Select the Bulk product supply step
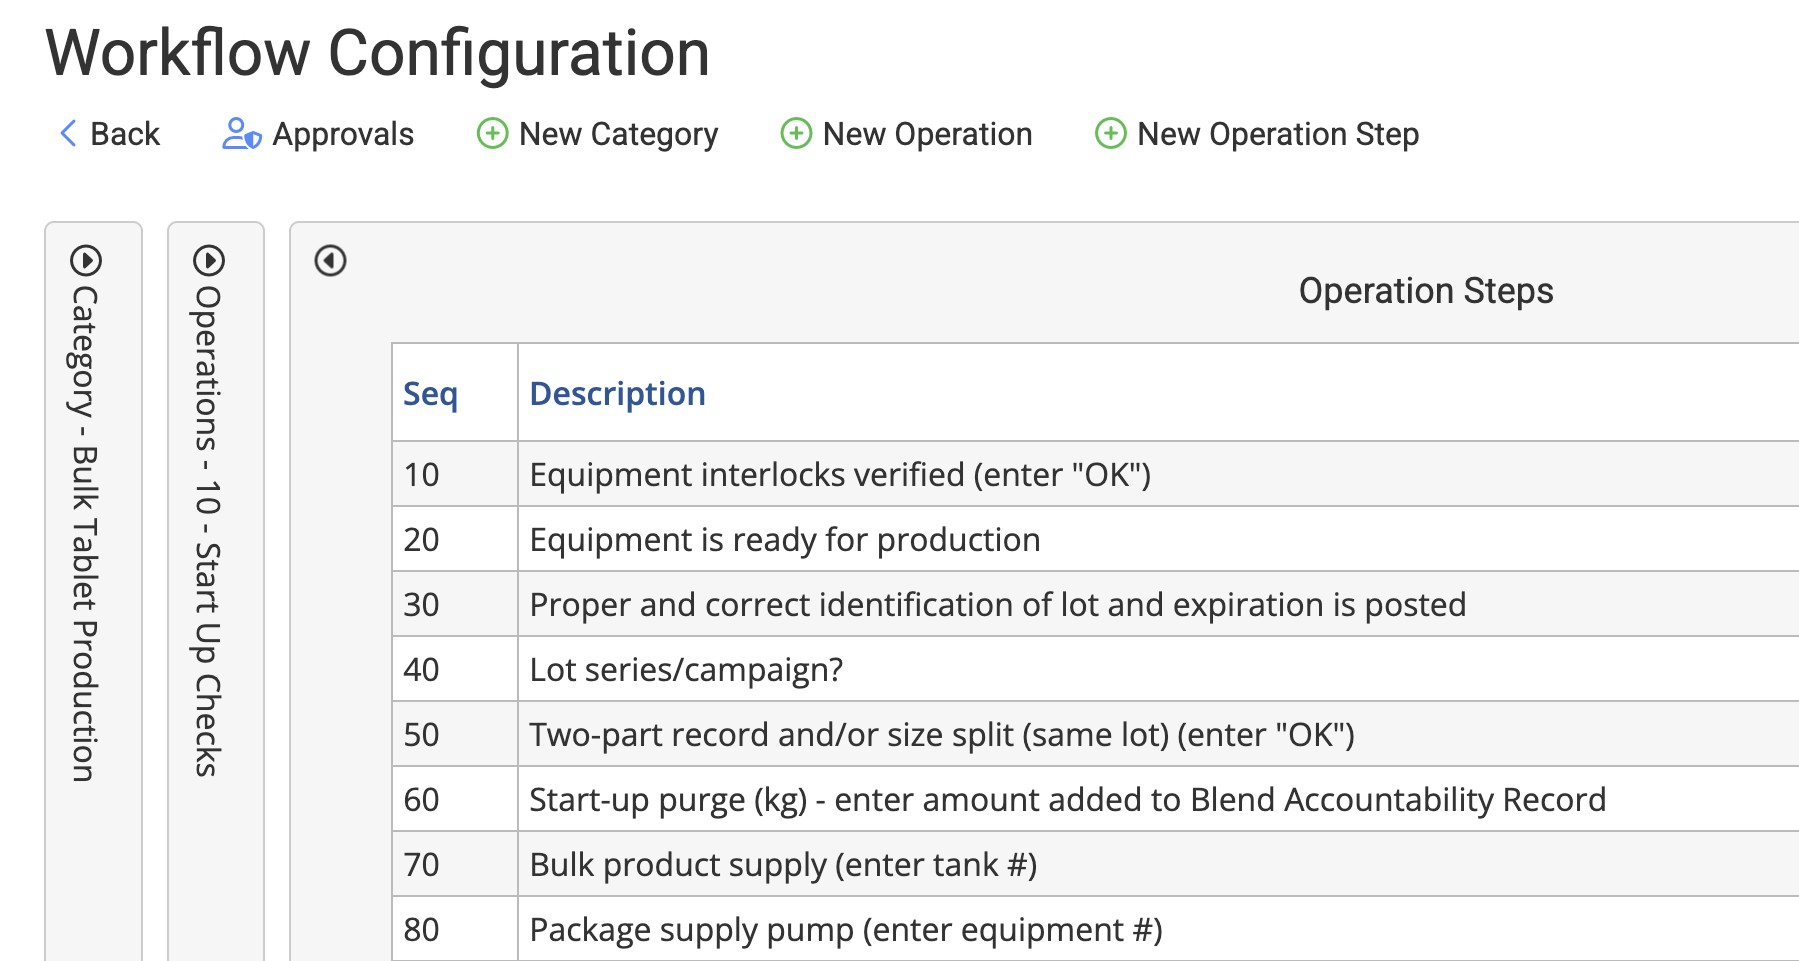Image resolution: width=1799 pixels, height=961 pixels. (782, 865)
